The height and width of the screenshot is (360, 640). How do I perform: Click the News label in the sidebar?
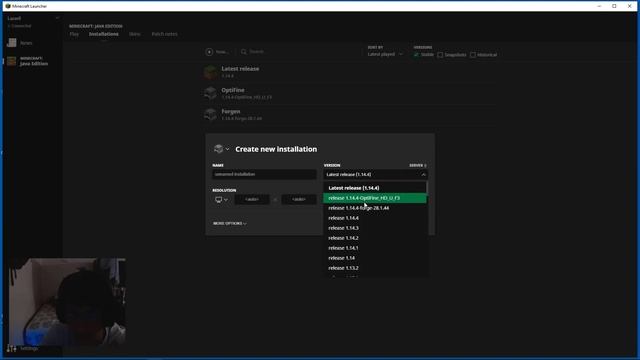(x=26, y=43)
